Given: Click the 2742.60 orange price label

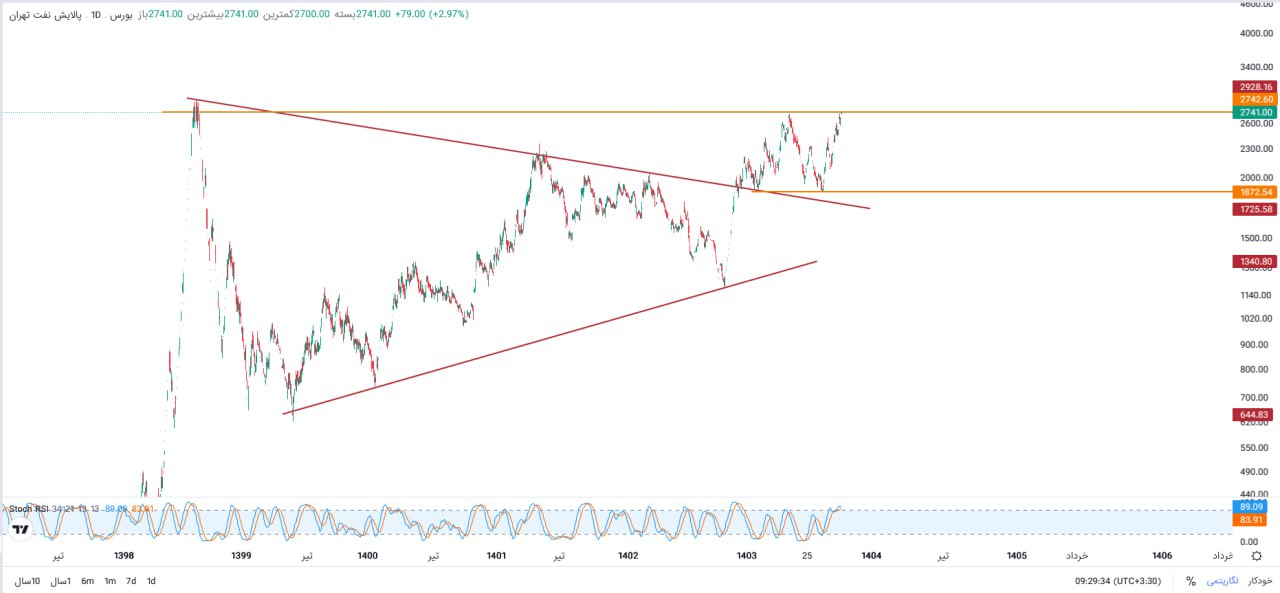Looking at the screenshot, I should [x=1255, y=100].
